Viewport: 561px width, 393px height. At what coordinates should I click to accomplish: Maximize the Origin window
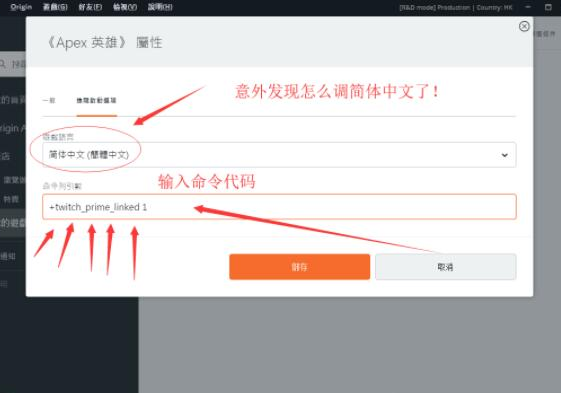(x=548, y=7)
